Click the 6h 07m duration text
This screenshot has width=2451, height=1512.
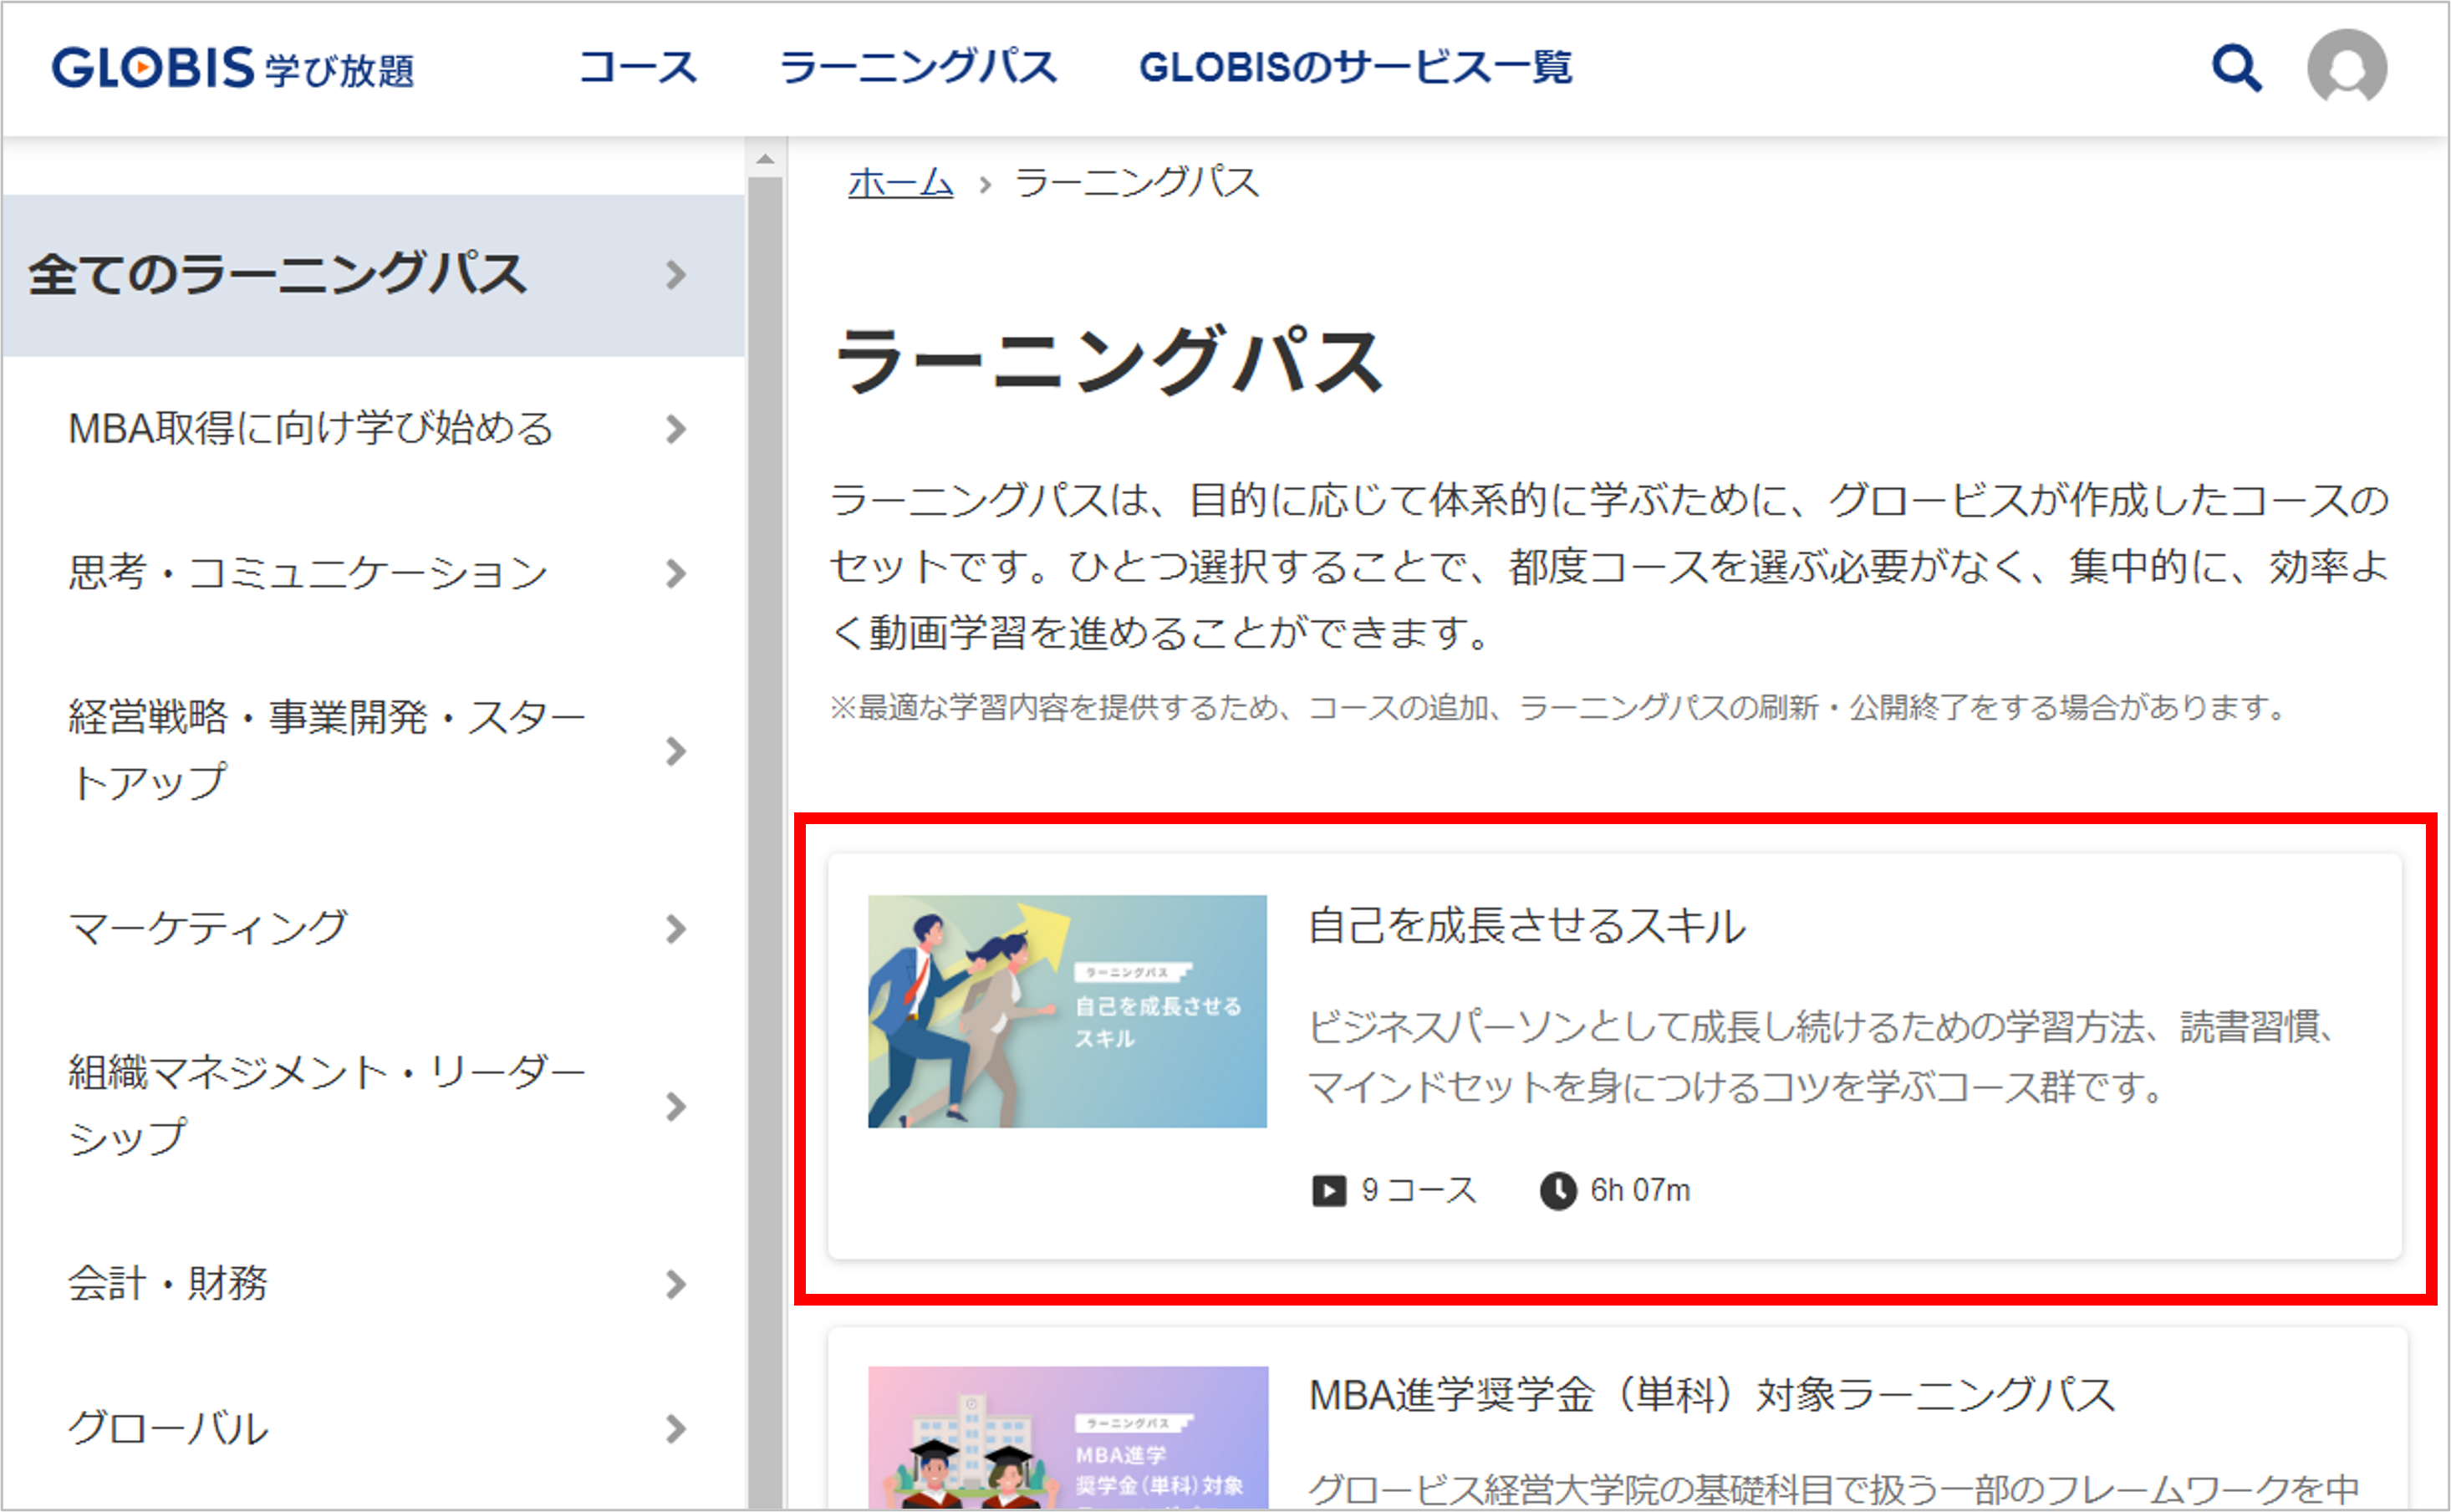pyautogui.click(x=1640, y=1191)
